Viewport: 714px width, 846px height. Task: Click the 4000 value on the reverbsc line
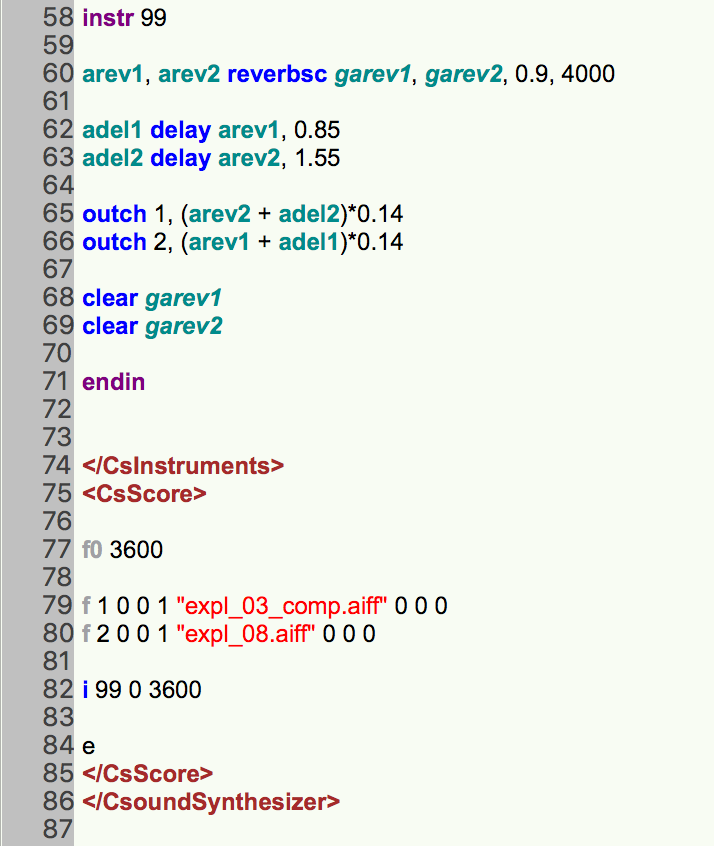click(x=589, y=74)
